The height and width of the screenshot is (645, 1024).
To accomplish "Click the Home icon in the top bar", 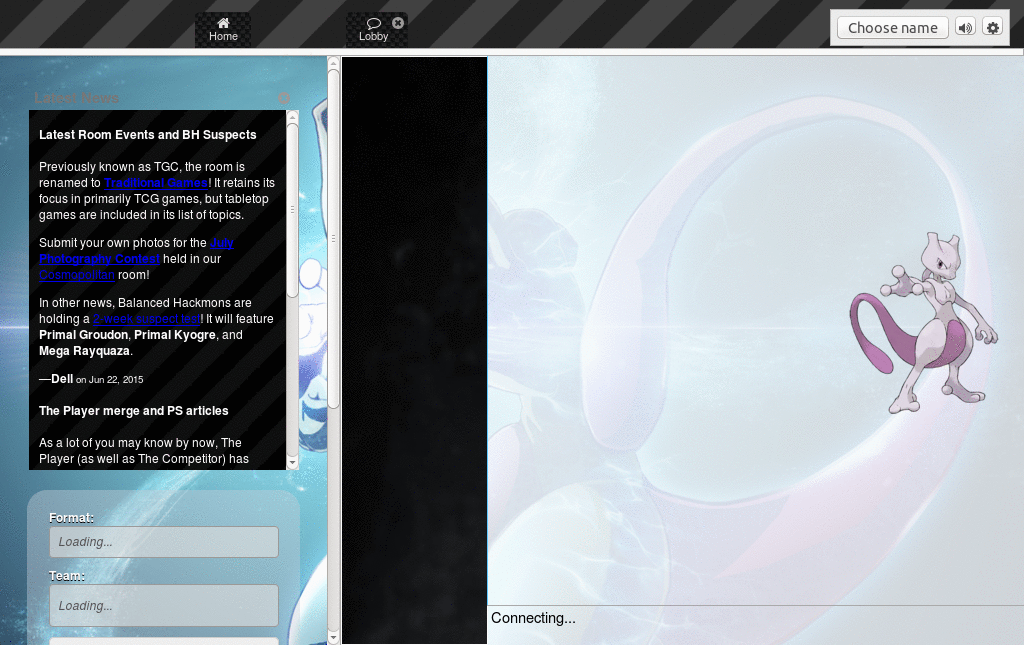I will (x=223, y=22).
